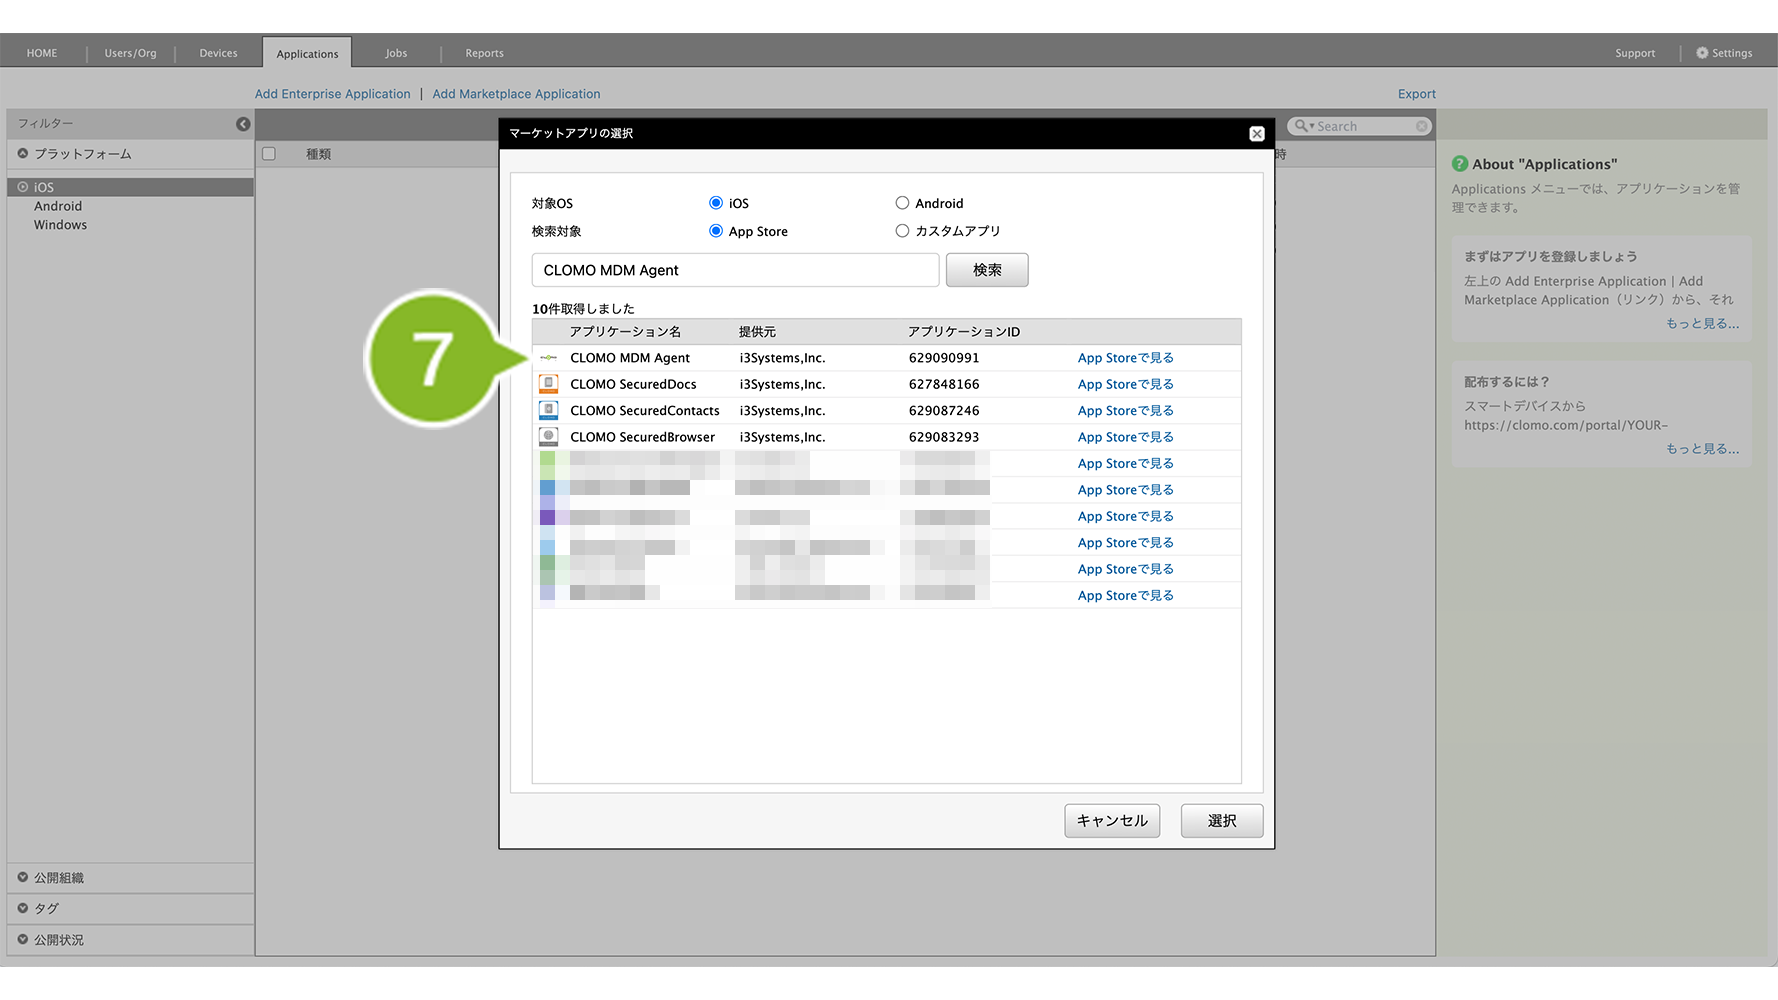Screen dimensions: 1778x1000
Task: Toggle the select-all checkbox in table header
Action: [x=269, y=154]
